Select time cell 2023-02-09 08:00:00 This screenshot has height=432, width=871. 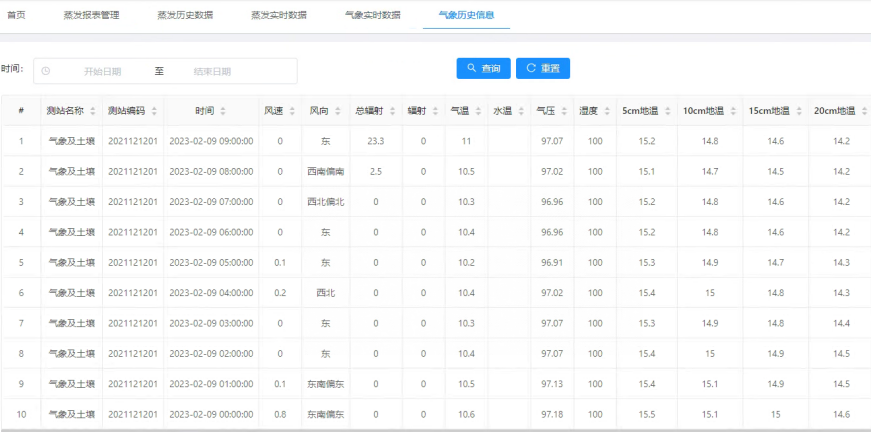pyautogui.click(x=211, y=172)
